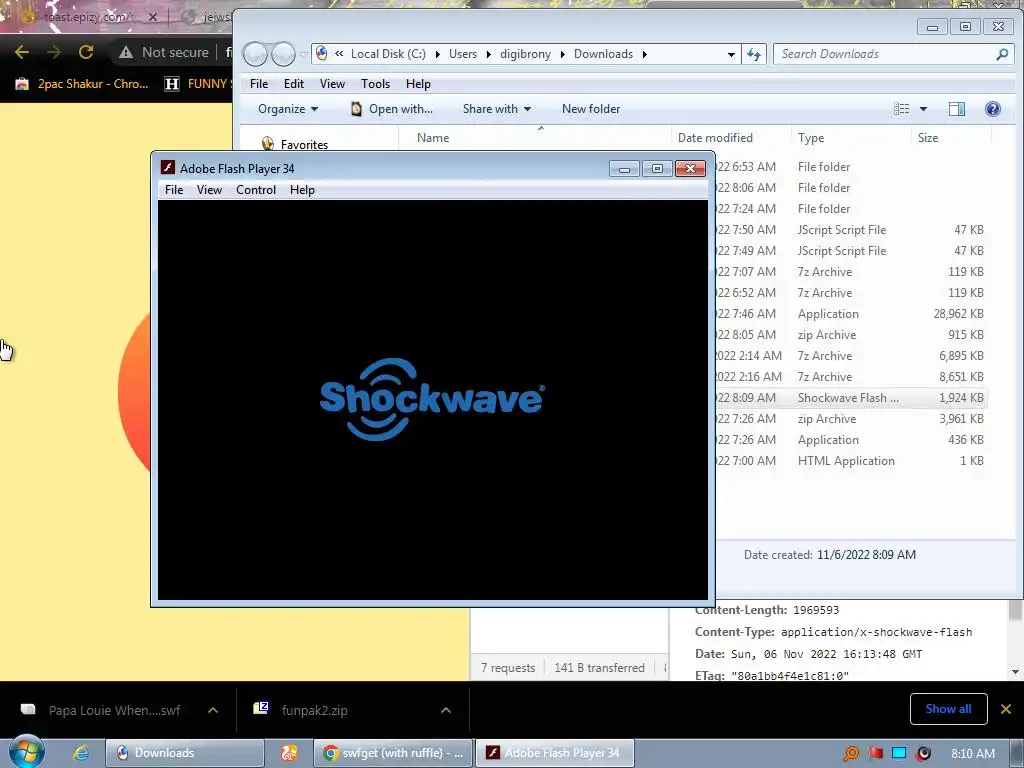Image resolution: width=1024 pixels, height=768 pixels.
Task: Open the Organize dropdown
Action: pos(287,109)
